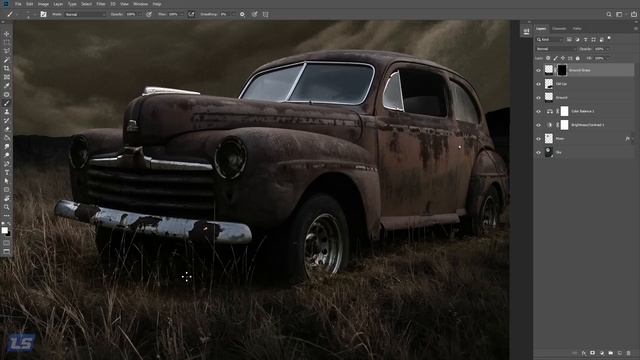Image resolution: width=640 pixels, height=360 pixels.
Task: Hide the Color Balance 1 adjustment layer
Action: click(x=538, y=111)
